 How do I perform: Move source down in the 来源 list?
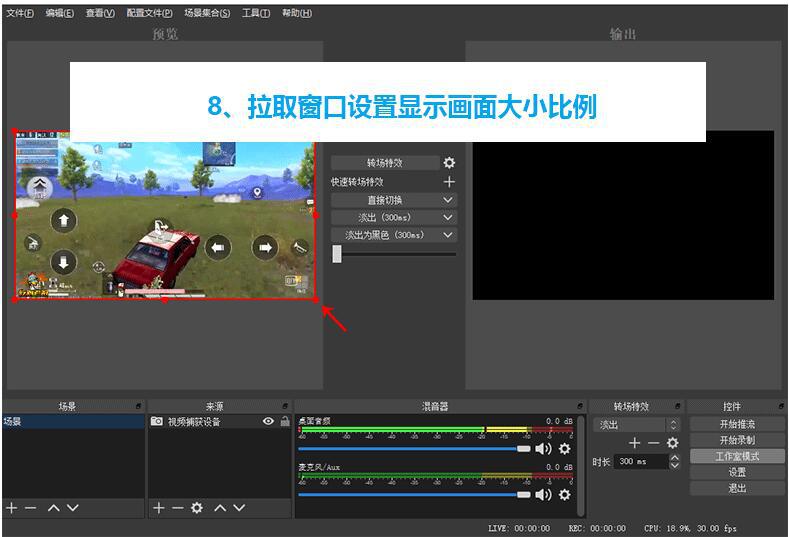(240, 508)
